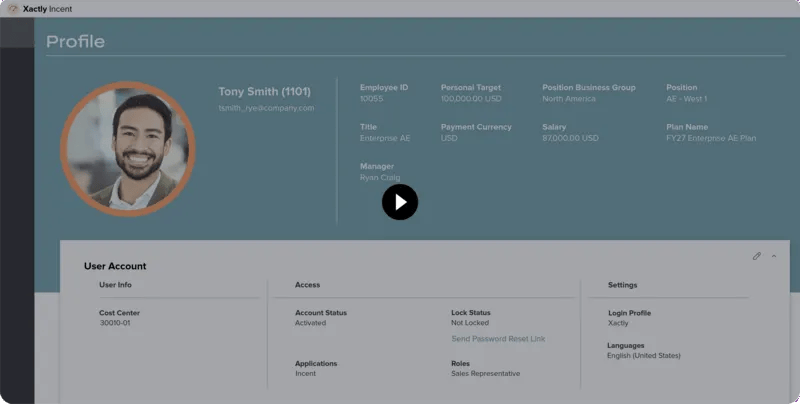
Task: Click Title value Enterprise AE
Action: (385, 138)
